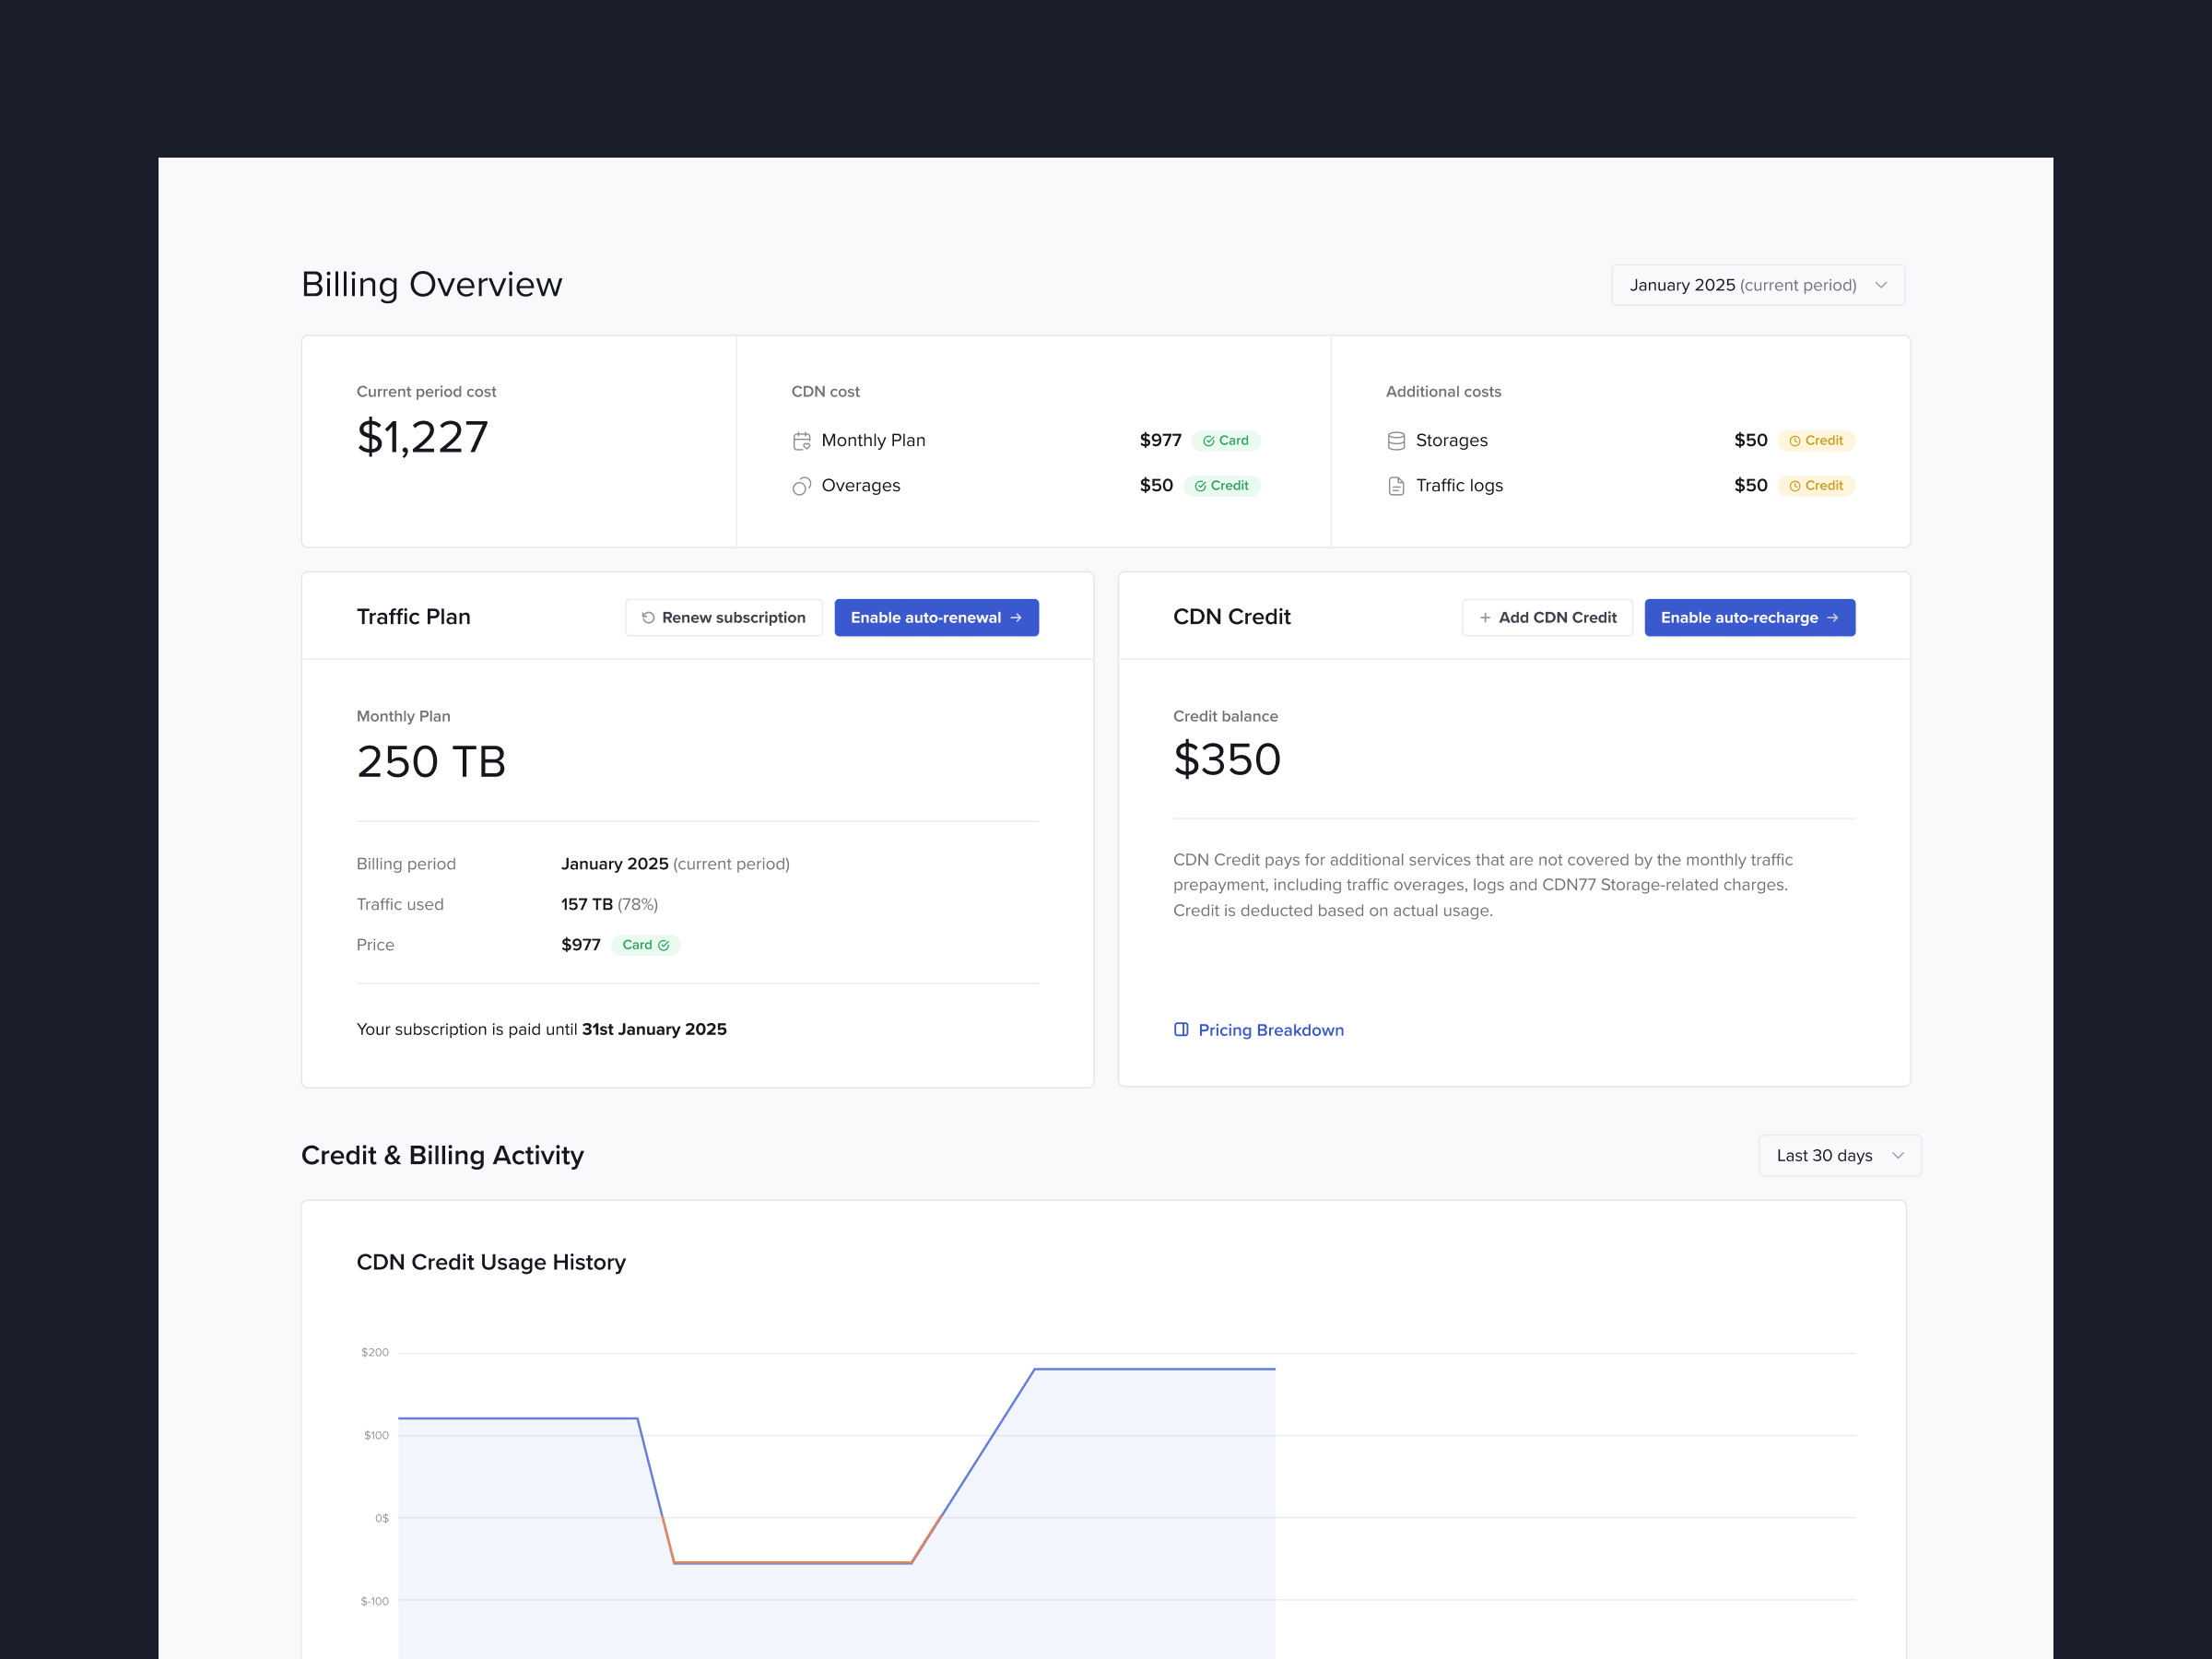This screenshot has height=1659, width=2212.
Task: Click the Renew subscription button
Action: 723,617
